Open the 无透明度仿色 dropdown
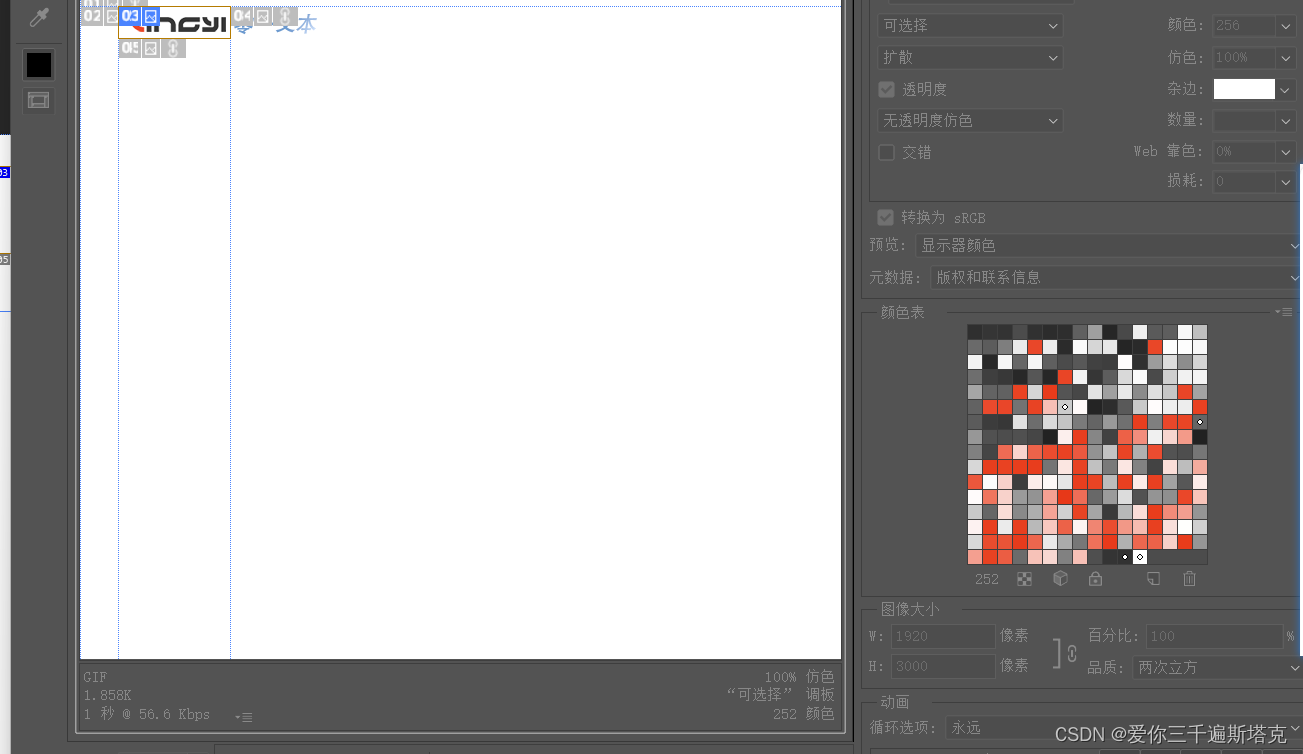Viewport: 1303px width, 754px height. coord(970,120)
